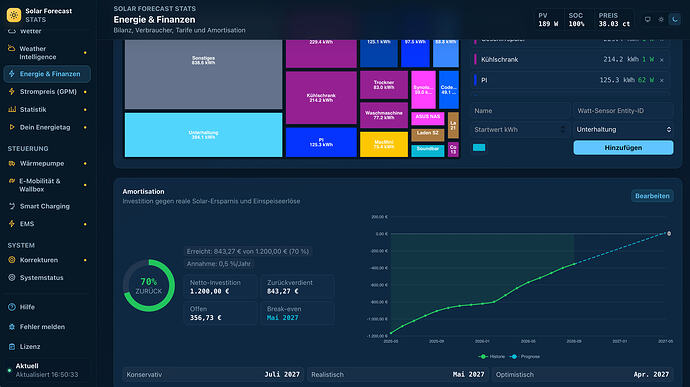
Task: Click the EMS bolt icon
Action: pyautogui.click(x=12, y=224)
